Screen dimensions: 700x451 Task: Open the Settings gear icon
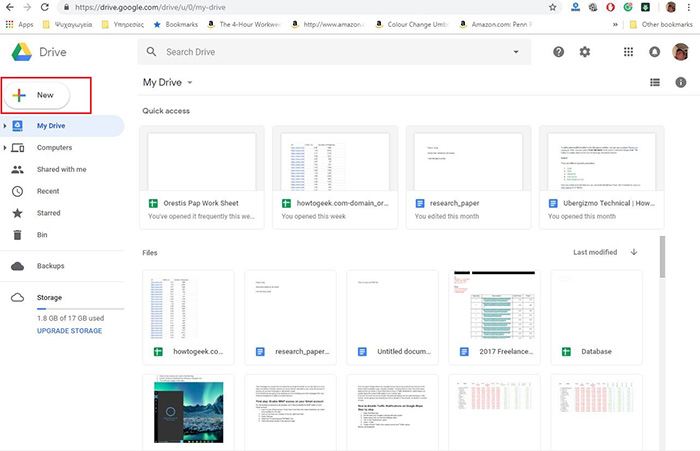pyautogui.click(x=585, y=52)
